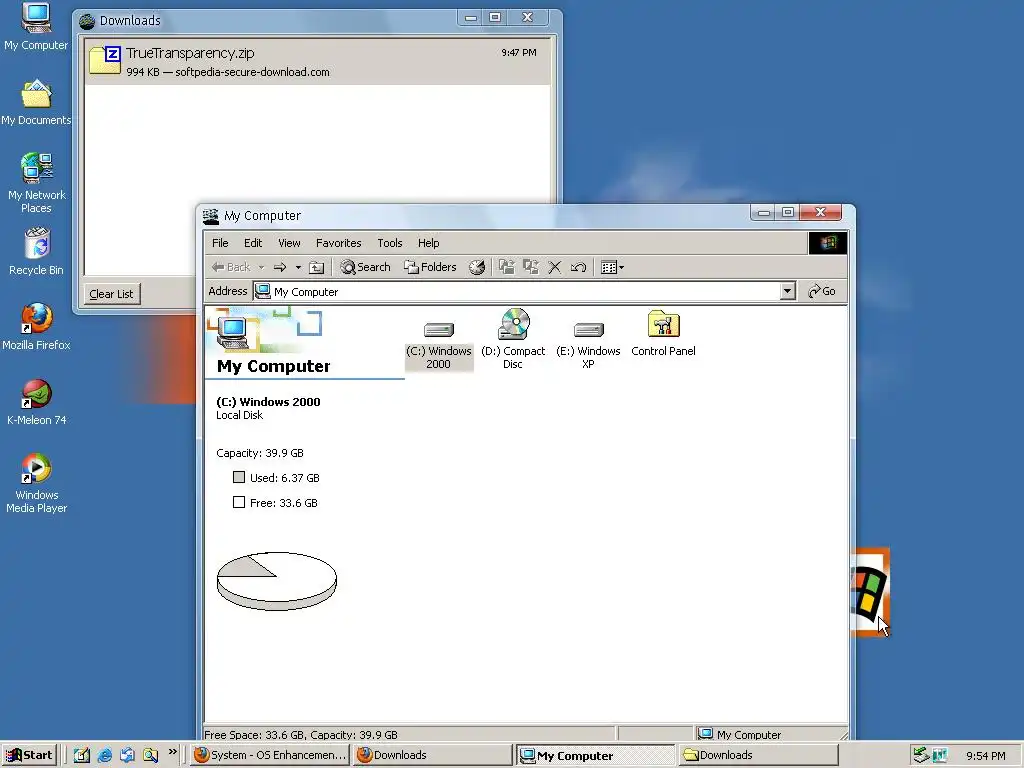Screen dimensions: 1024x768
Task: Click softpedia-secure-download.com source text
Action: (252, 72)
